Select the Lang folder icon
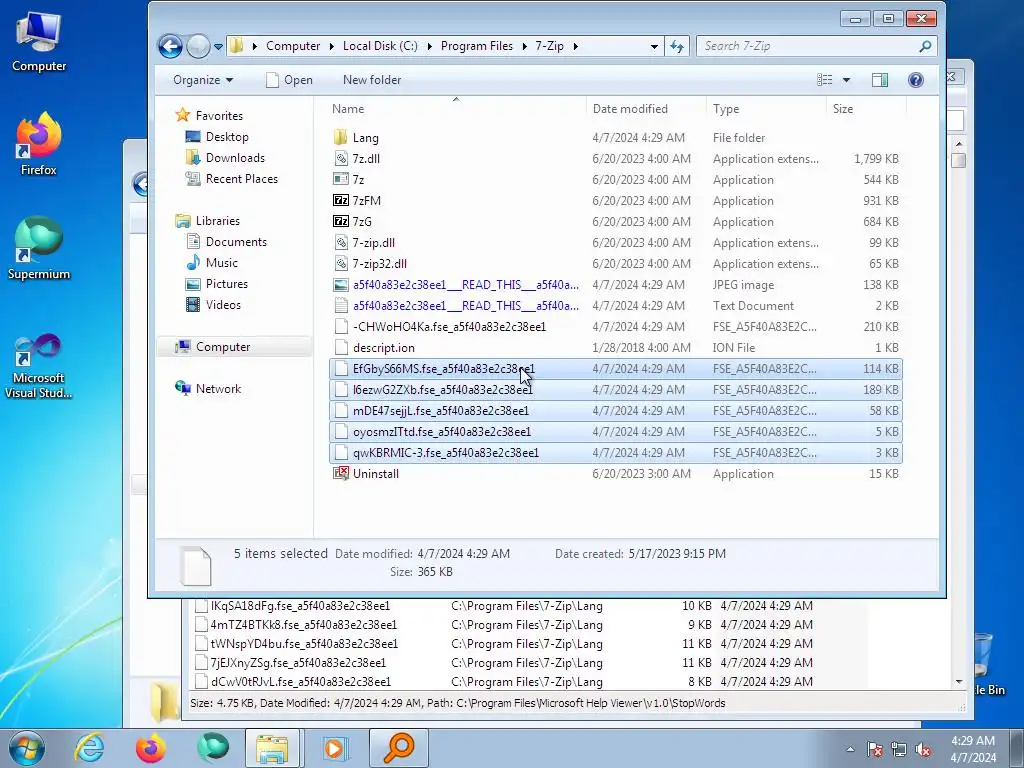 (x=340, y=138)
